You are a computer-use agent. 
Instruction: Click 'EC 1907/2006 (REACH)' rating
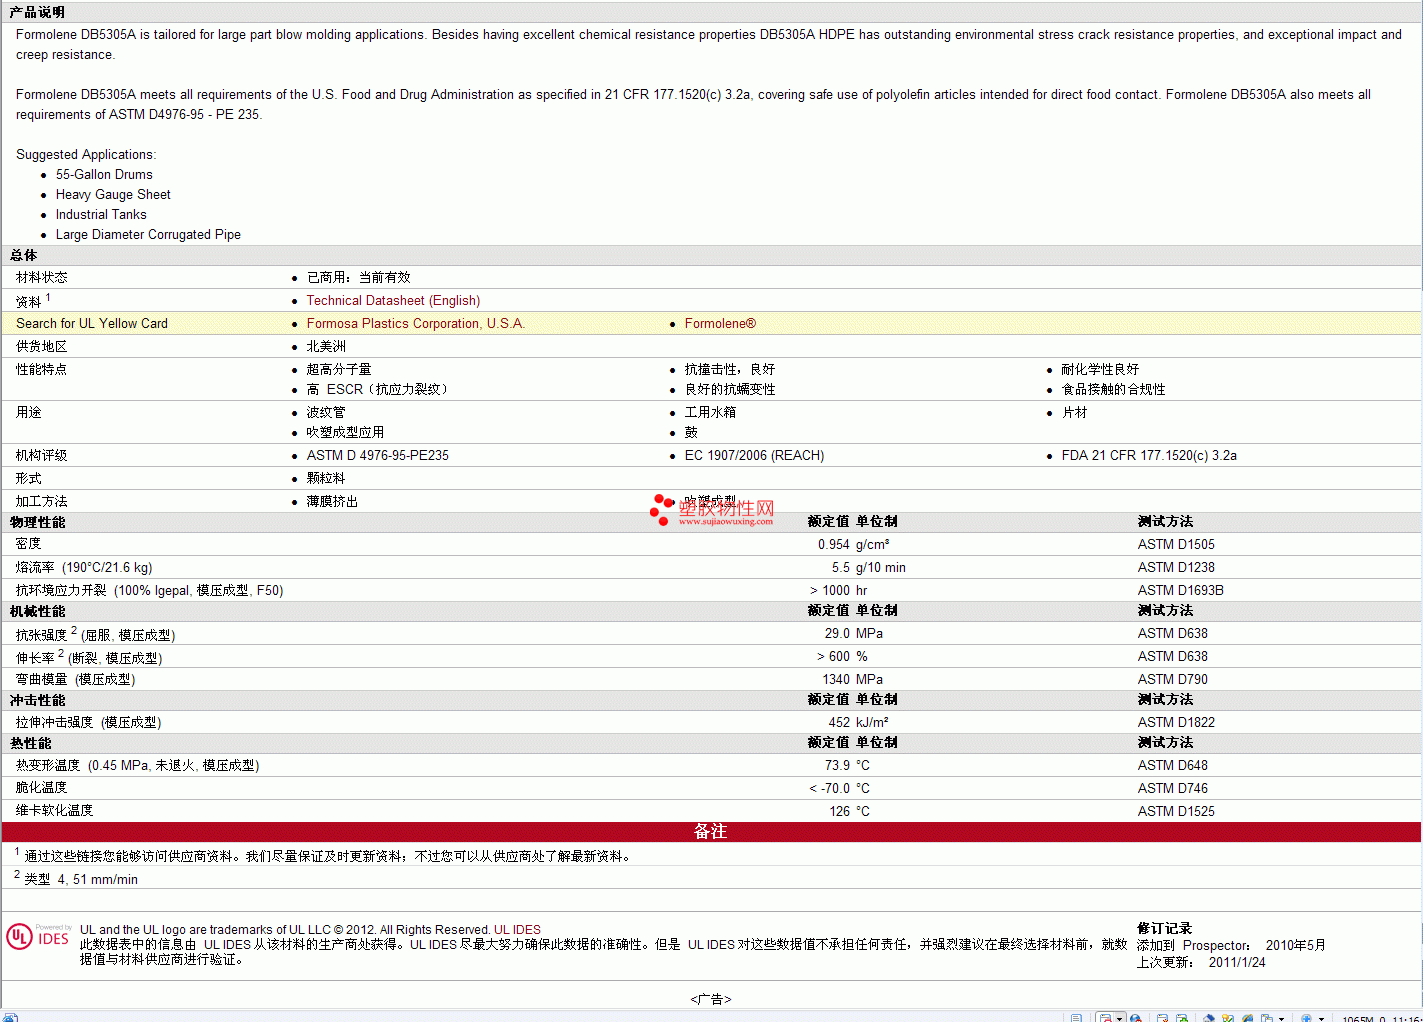[x=754, y=456]
